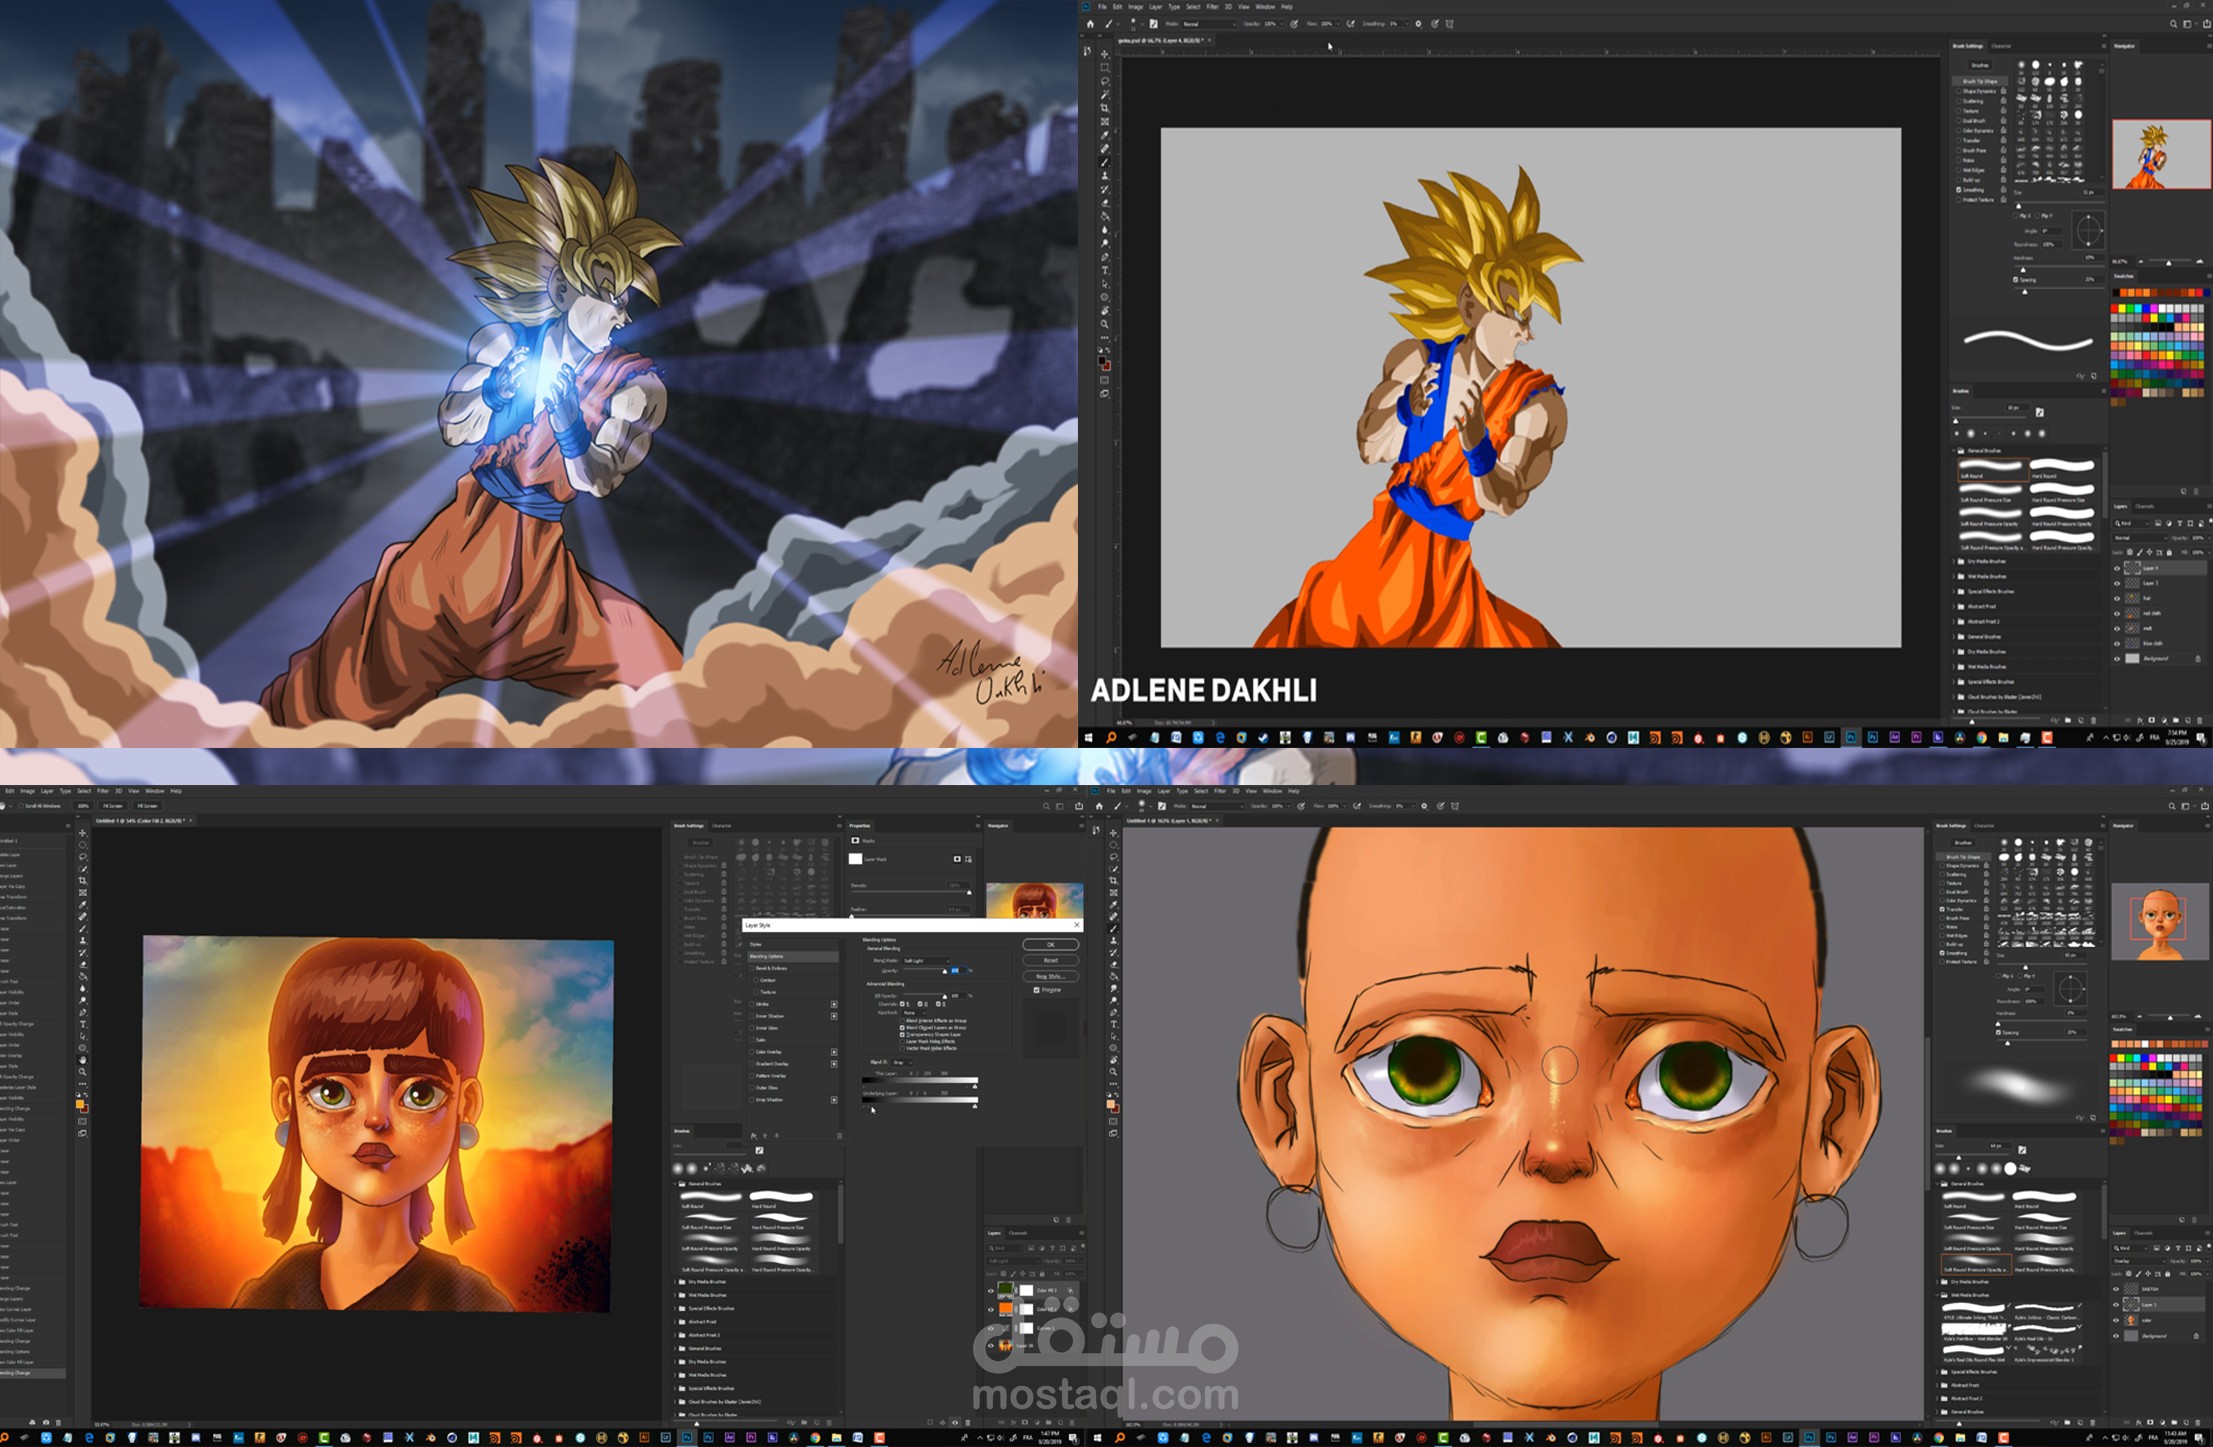Select the Eyedropper tool in Goku window
Screen dimensions: 2213x1447
pyautogui.click(x=1104, y=134)
